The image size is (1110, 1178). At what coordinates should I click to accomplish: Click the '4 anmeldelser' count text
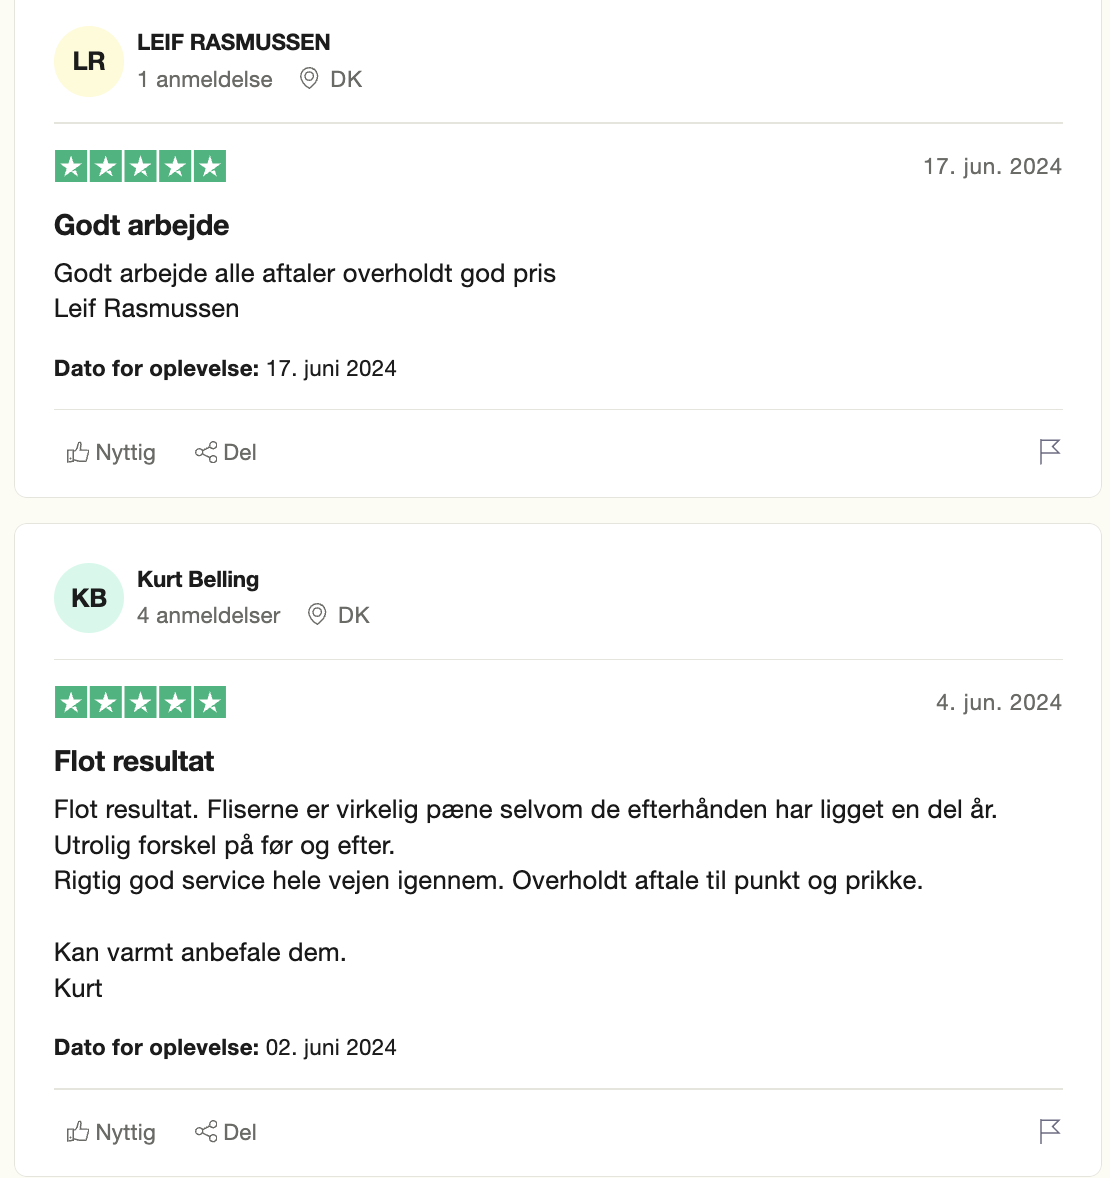[x=208, y=615]
